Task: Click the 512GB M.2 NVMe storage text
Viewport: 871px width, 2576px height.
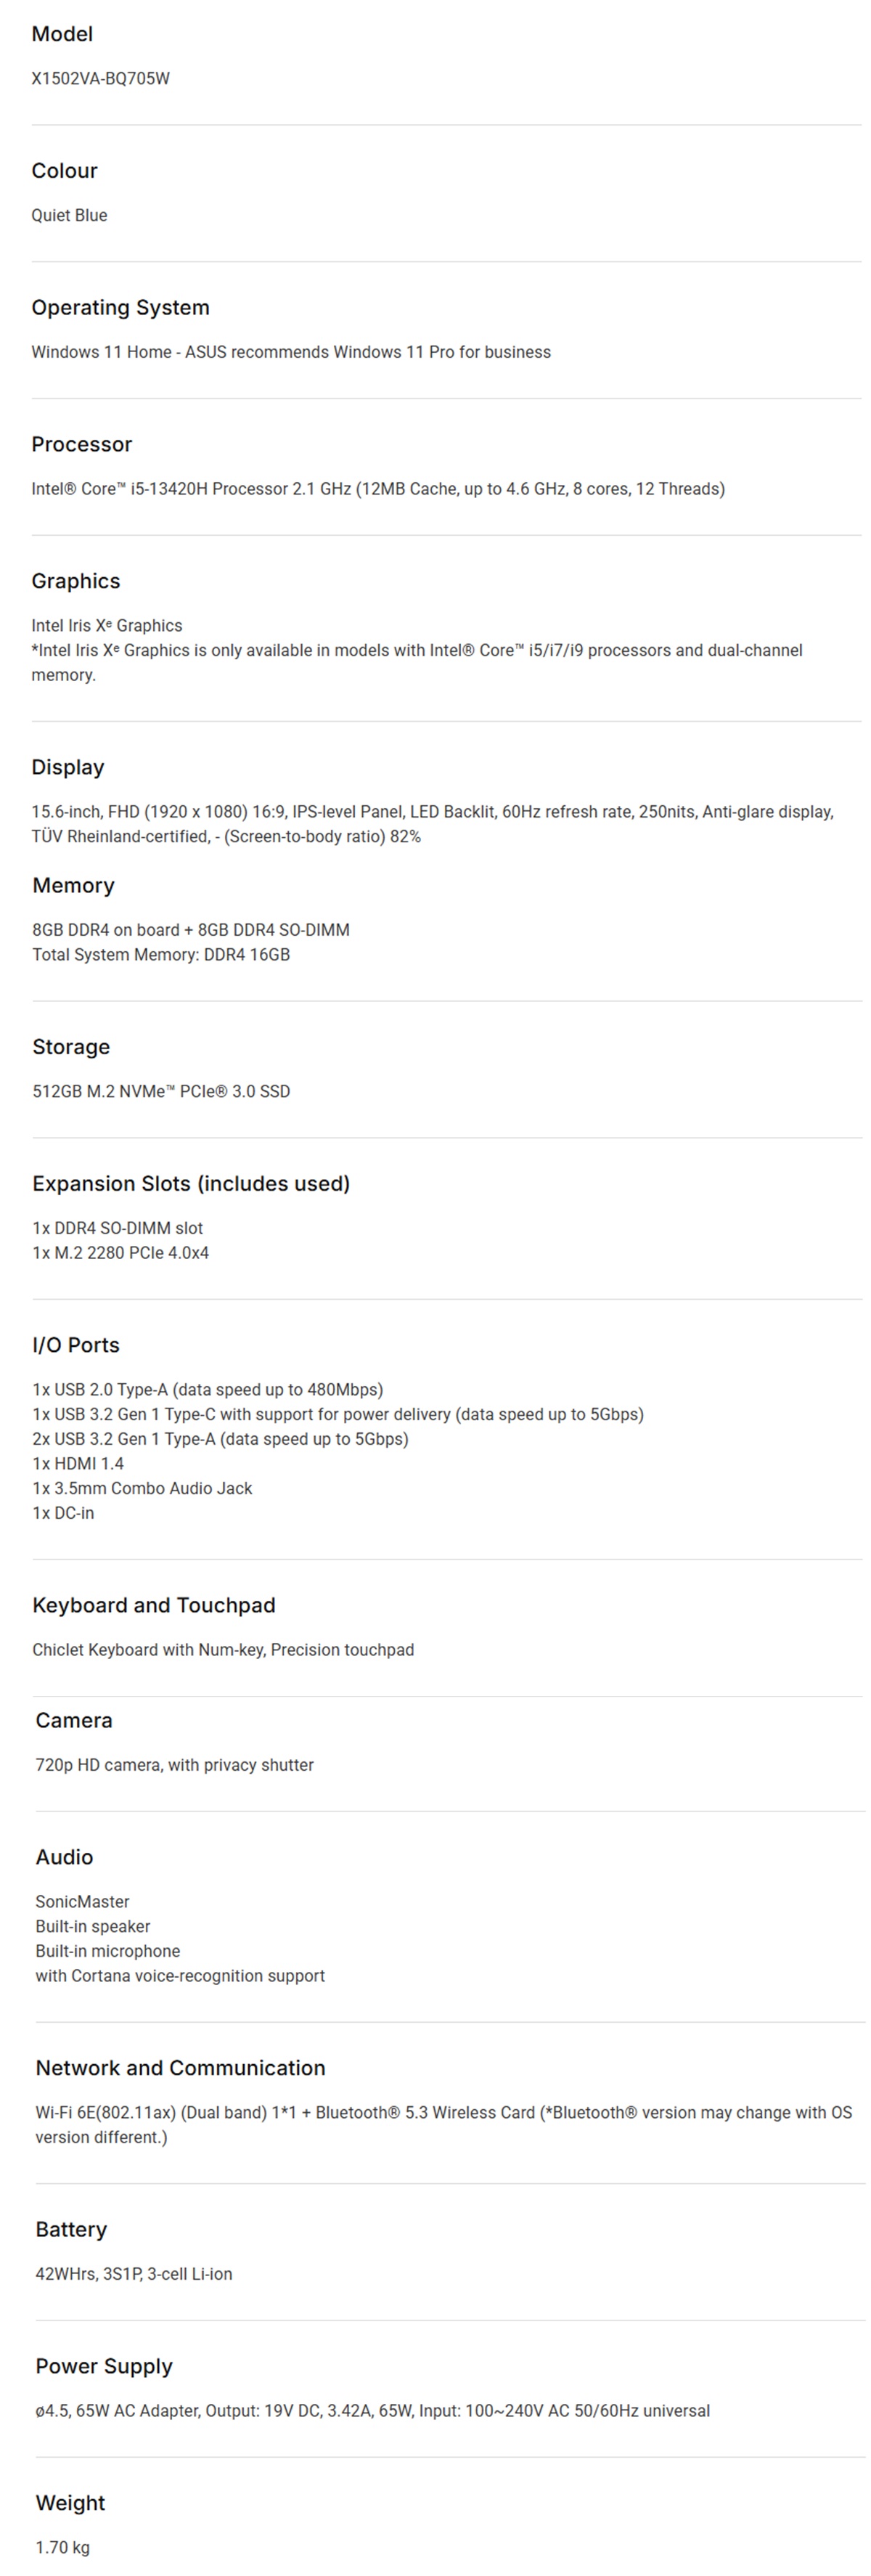Action: (x=161, y=1092)
